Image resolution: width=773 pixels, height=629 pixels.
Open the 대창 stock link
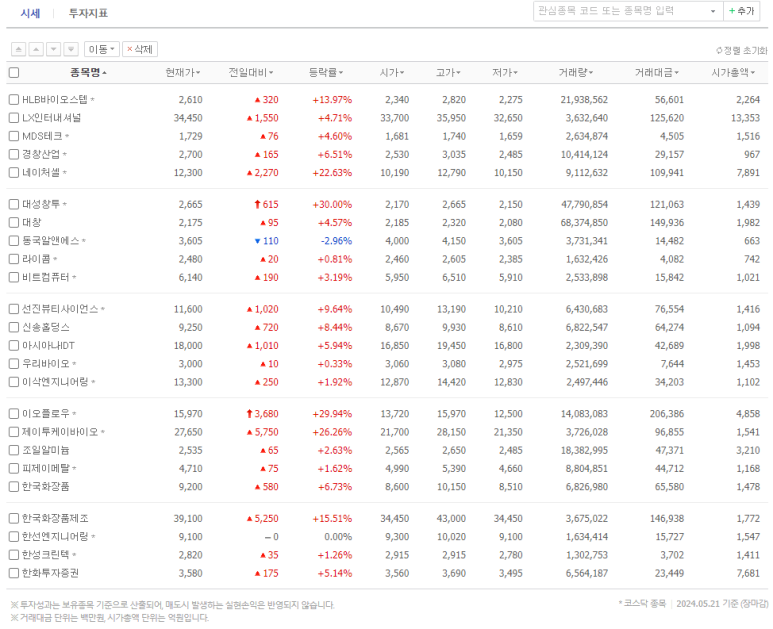pos(32,222)
